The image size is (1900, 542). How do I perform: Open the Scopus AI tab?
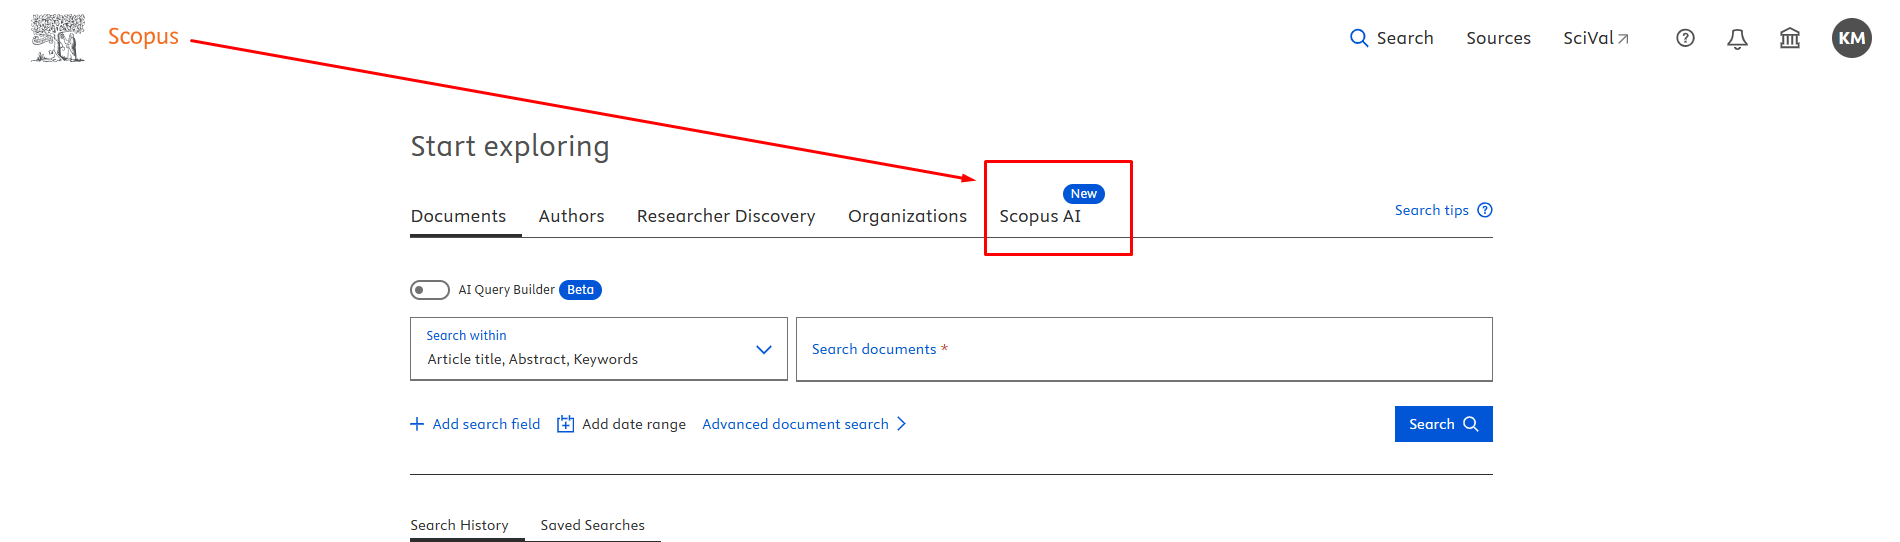(1040, 216)
